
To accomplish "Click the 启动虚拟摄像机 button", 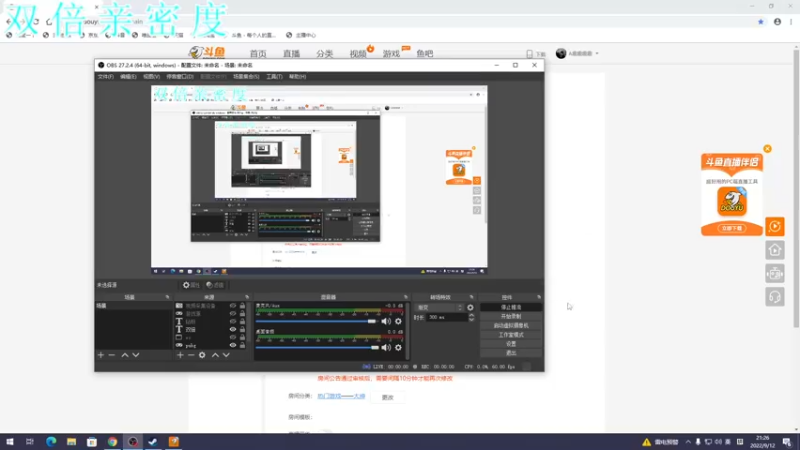I will (511, 326).
